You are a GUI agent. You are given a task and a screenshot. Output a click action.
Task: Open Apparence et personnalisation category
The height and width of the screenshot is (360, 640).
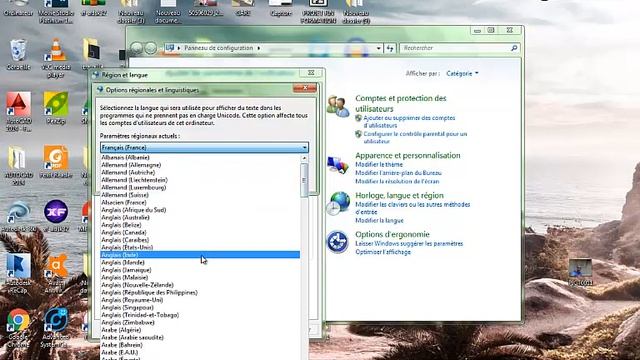tap(407, 155)
